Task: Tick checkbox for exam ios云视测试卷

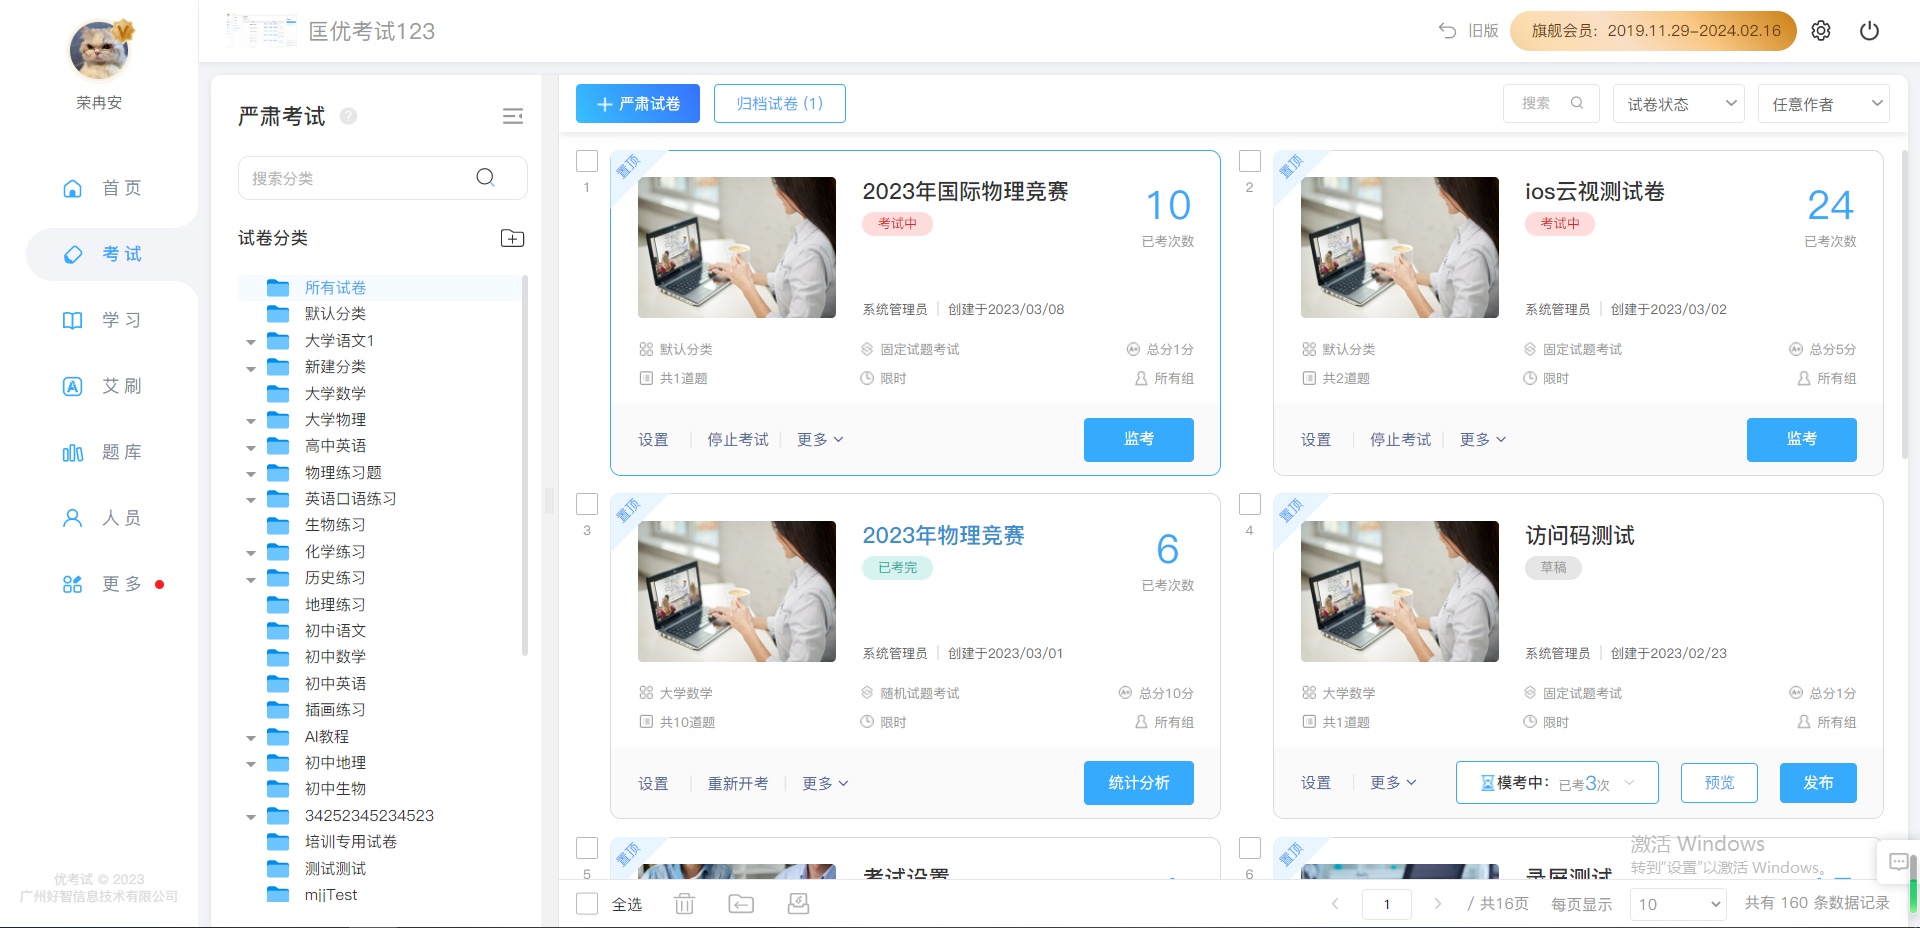Action: (x=1250, y=161)
